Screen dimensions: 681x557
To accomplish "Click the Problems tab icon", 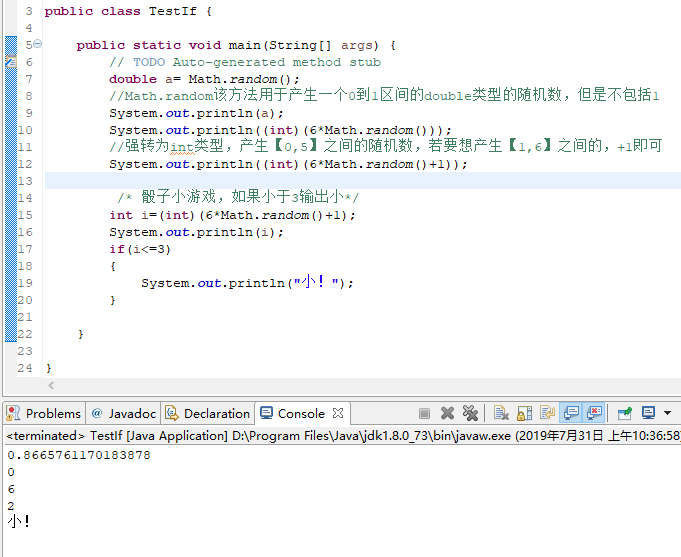I will click(13, 413).
